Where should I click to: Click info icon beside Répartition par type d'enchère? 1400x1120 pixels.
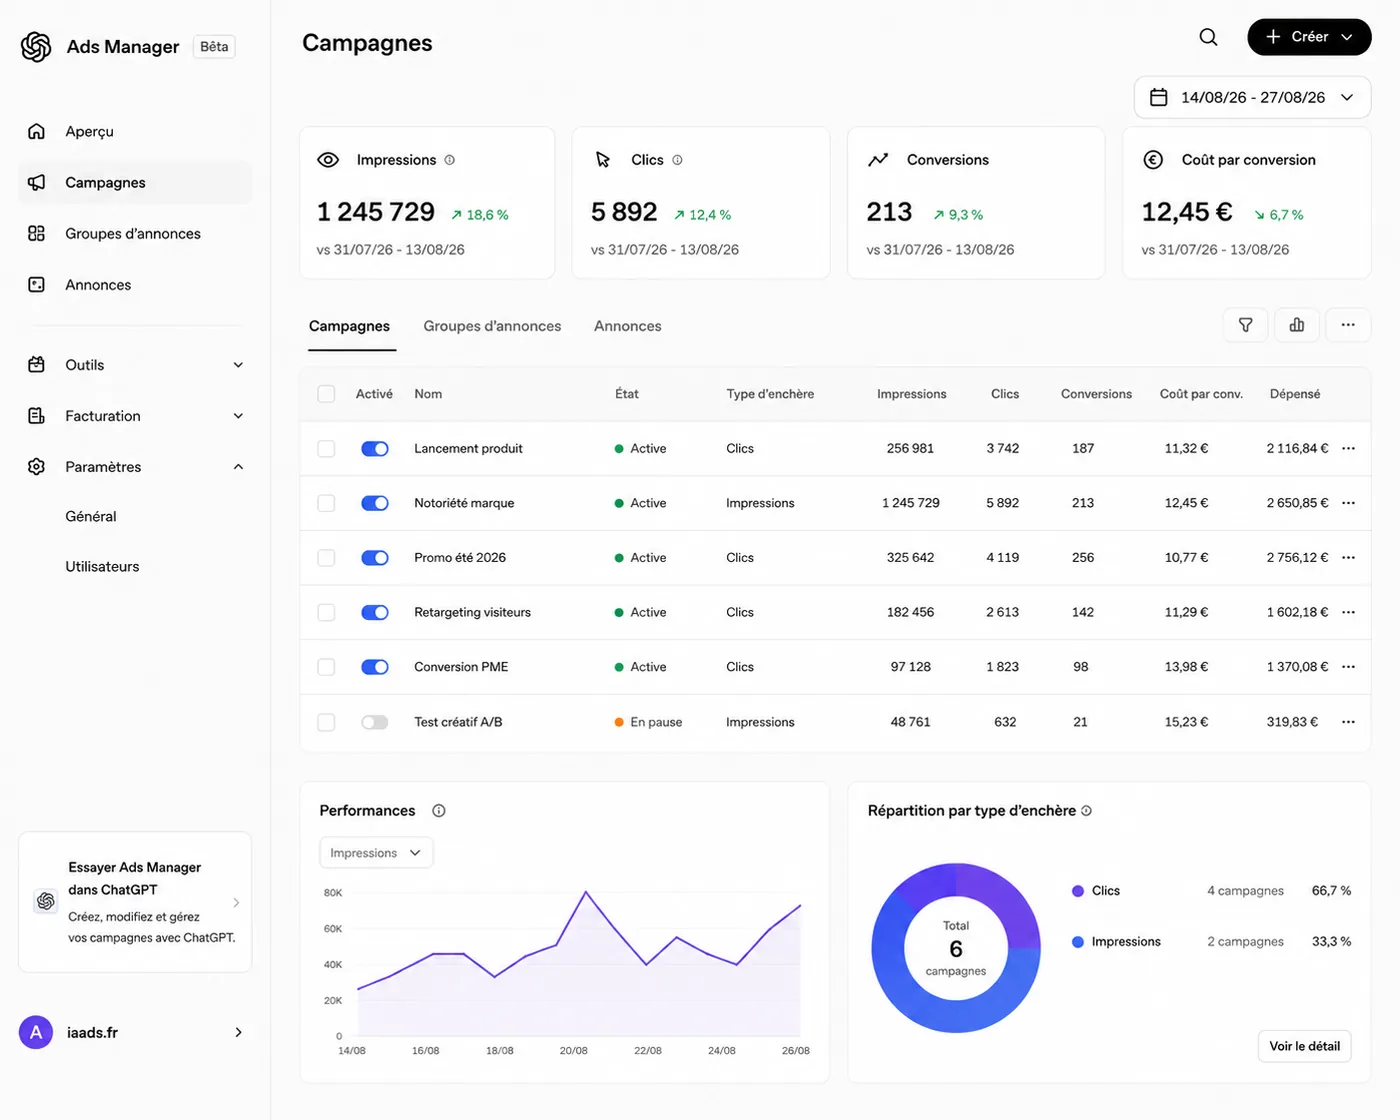[x=1087, y=811]
